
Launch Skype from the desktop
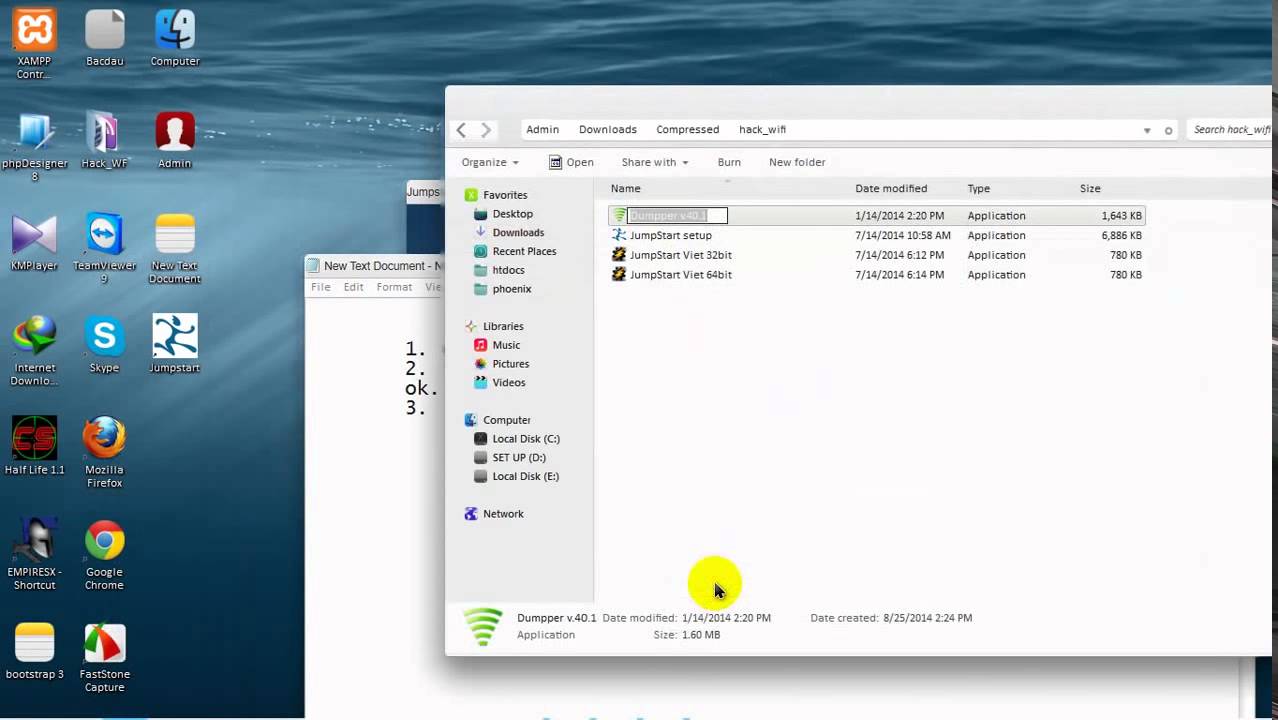(105, 345)
